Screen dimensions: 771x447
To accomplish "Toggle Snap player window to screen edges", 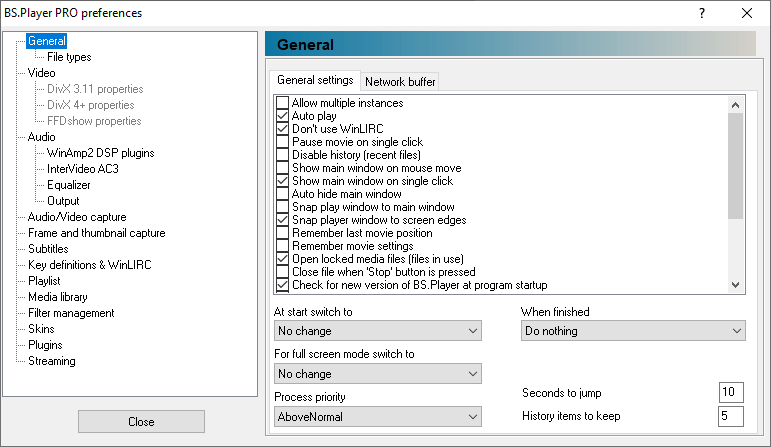I will coord(282,220).
